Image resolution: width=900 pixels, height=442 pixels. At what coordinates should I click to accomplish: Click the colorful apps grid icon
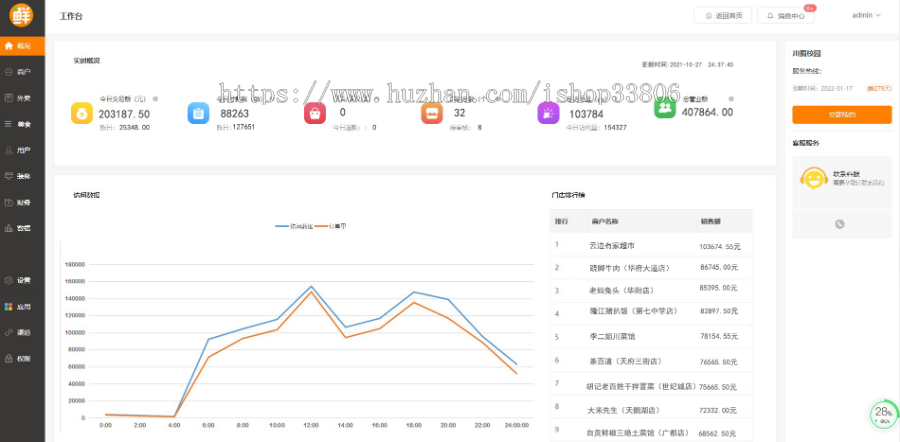[9, 307]
